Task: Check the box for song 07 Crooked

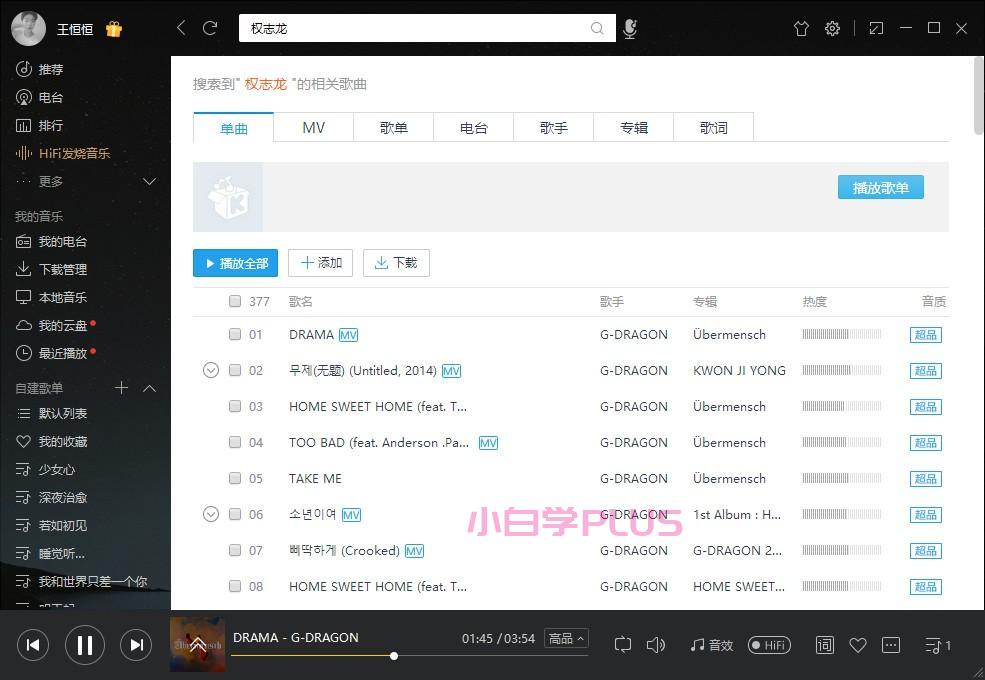Action: (x=235, y=551)
